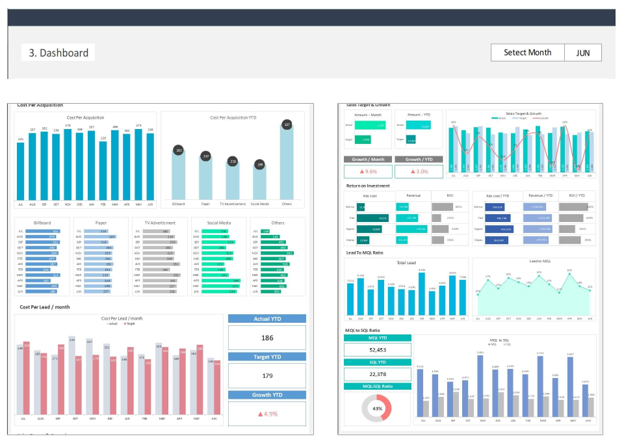Click the Return on Investment heading
624x444 pixels.
(368, 186)
